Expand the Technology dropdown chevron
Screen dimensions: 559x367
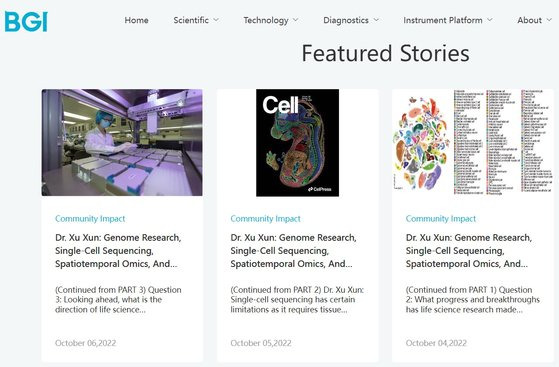[x=296, y=20]
